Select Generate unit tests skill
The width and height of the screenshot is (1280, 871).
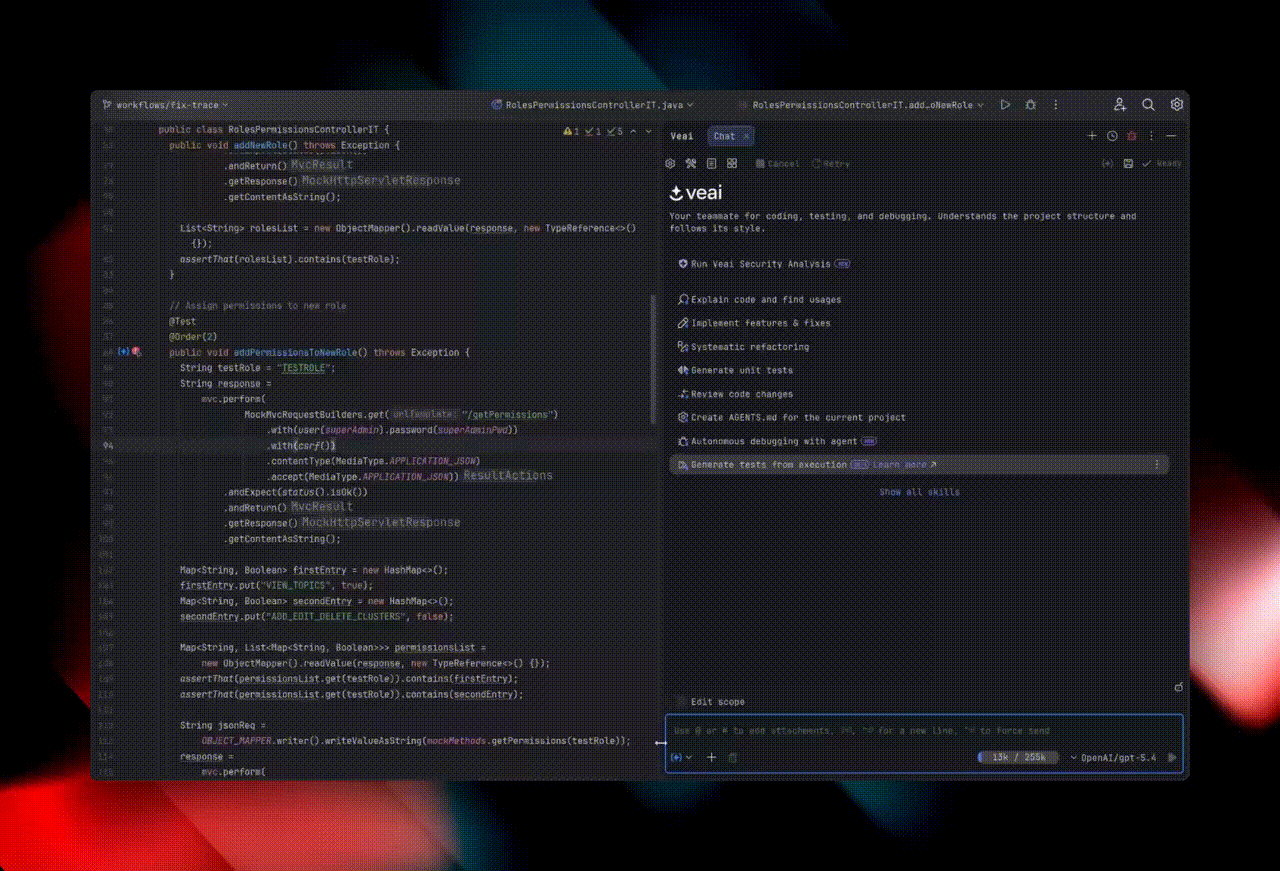point(735,370)
